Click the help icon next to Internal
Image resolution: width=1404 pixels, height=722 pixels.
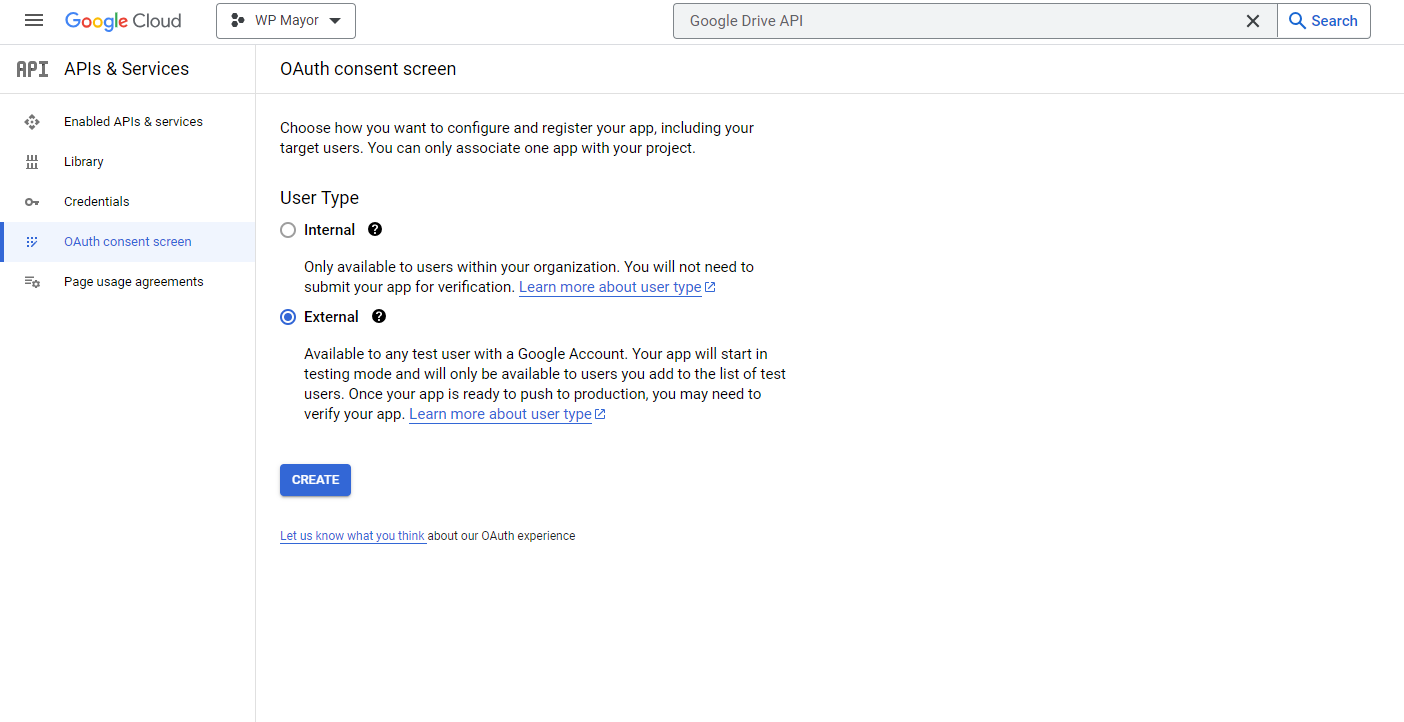(x=375, y=229)
